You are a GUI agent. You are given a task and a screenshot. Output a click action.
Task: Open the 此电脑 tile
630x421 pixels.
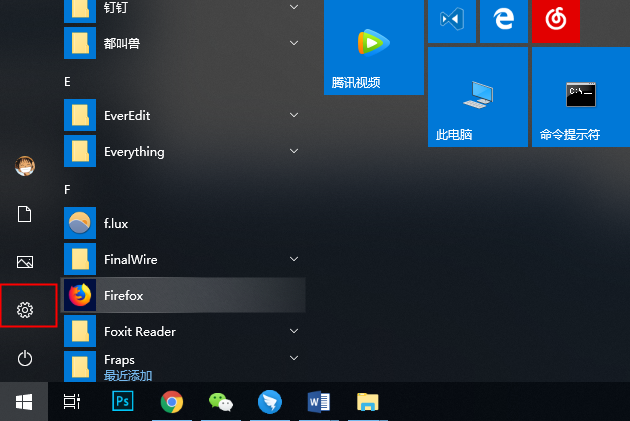pyautogui.click(x=478, y=97)
